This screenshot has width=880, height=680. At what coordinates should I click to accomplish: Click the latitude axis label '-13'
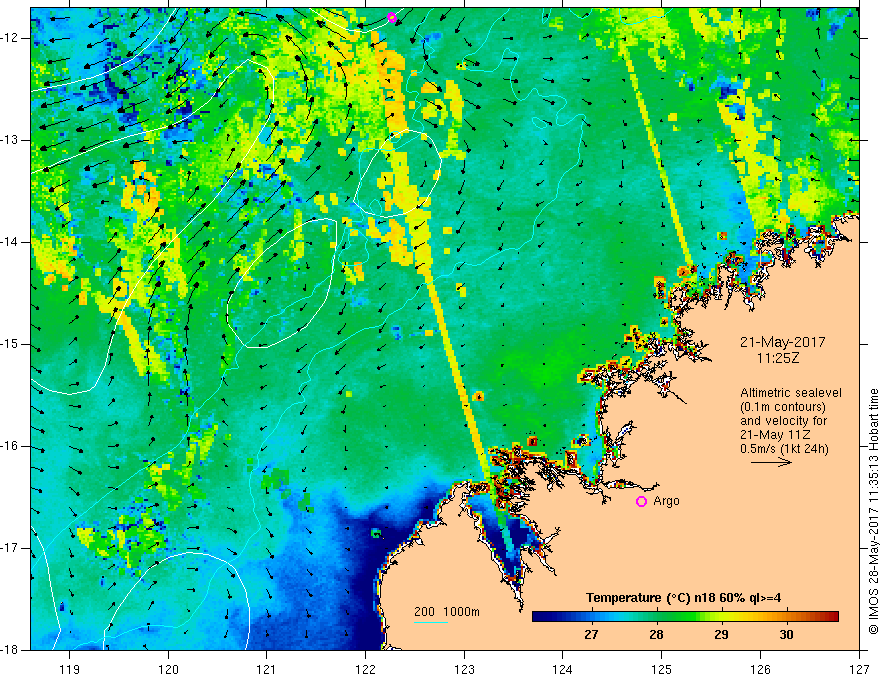pyautogui.click(x=11, y=140)
